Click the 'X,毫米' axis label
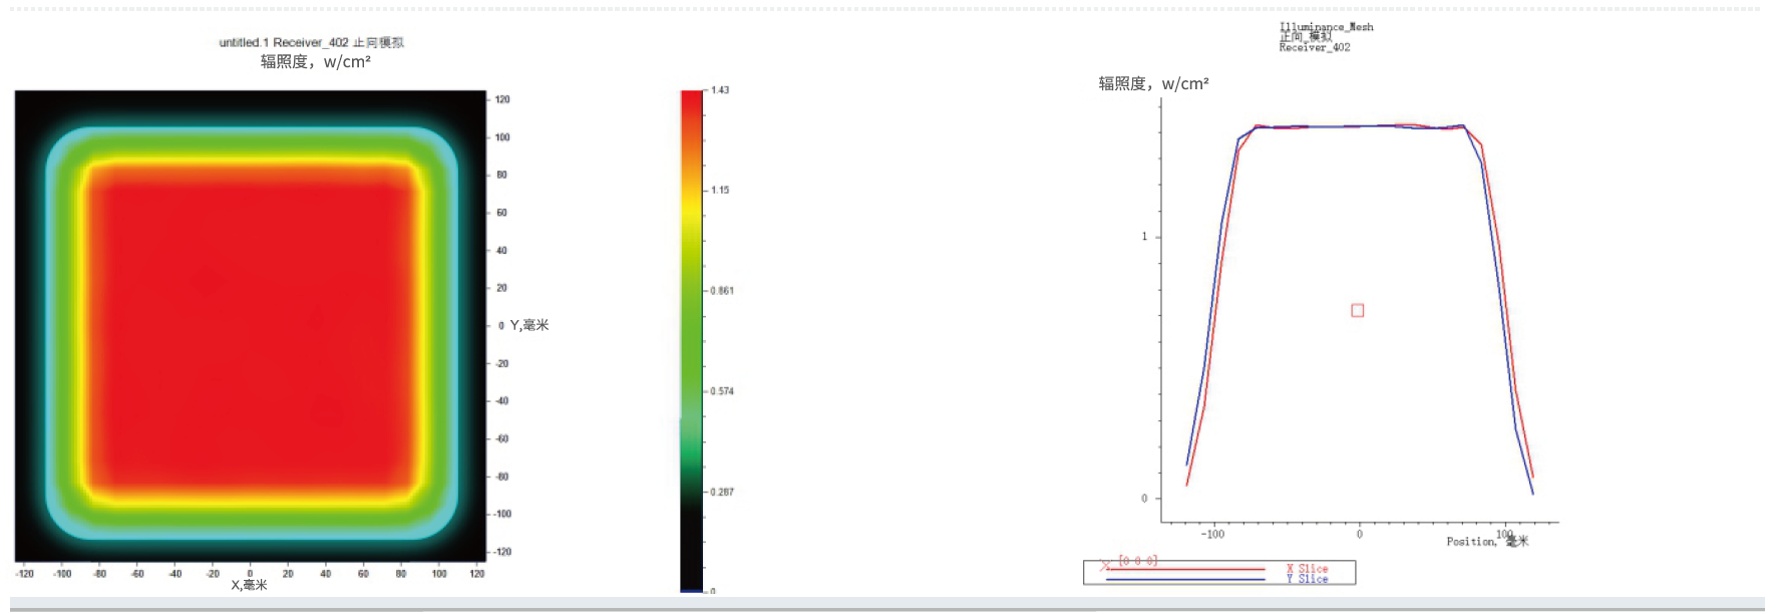This screenshot has width=1776, height=614. tap(249, 585)
